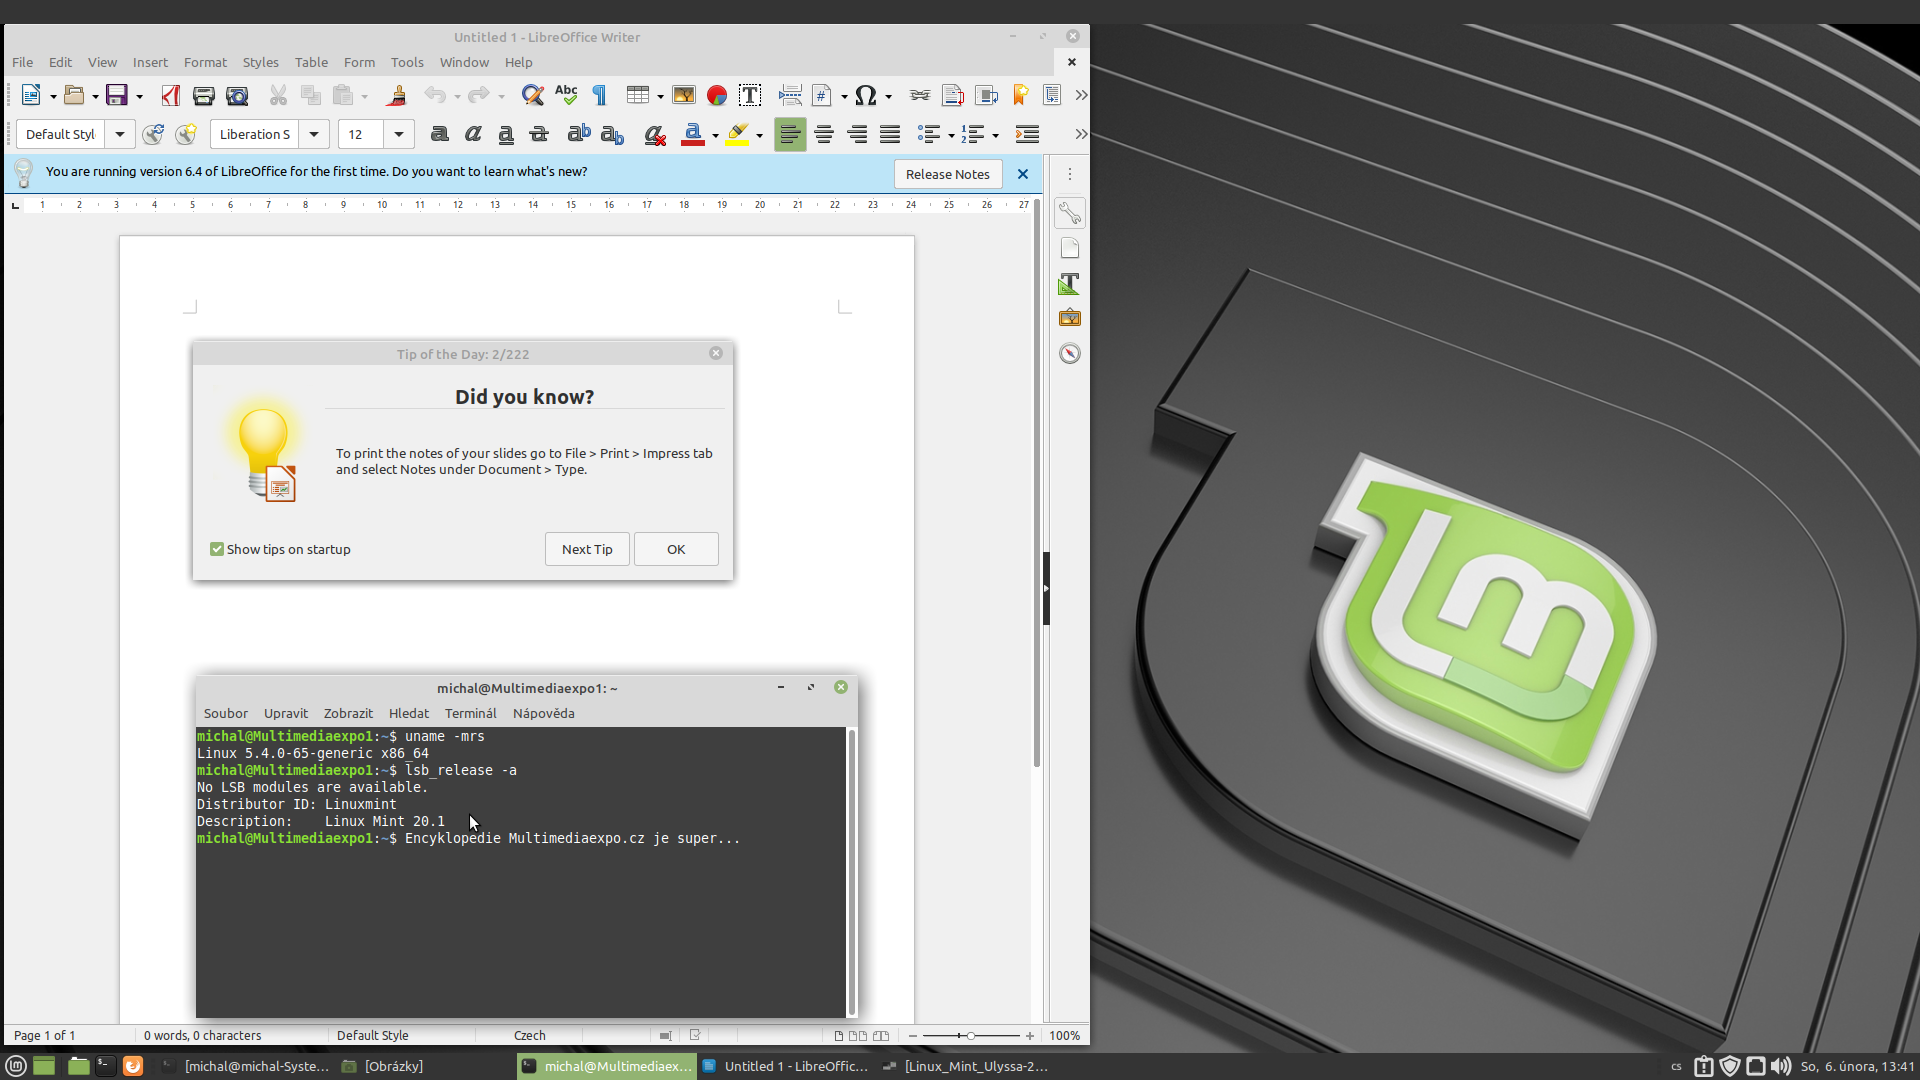Open Navigator compass in sidebar

tap(1069, 353)
